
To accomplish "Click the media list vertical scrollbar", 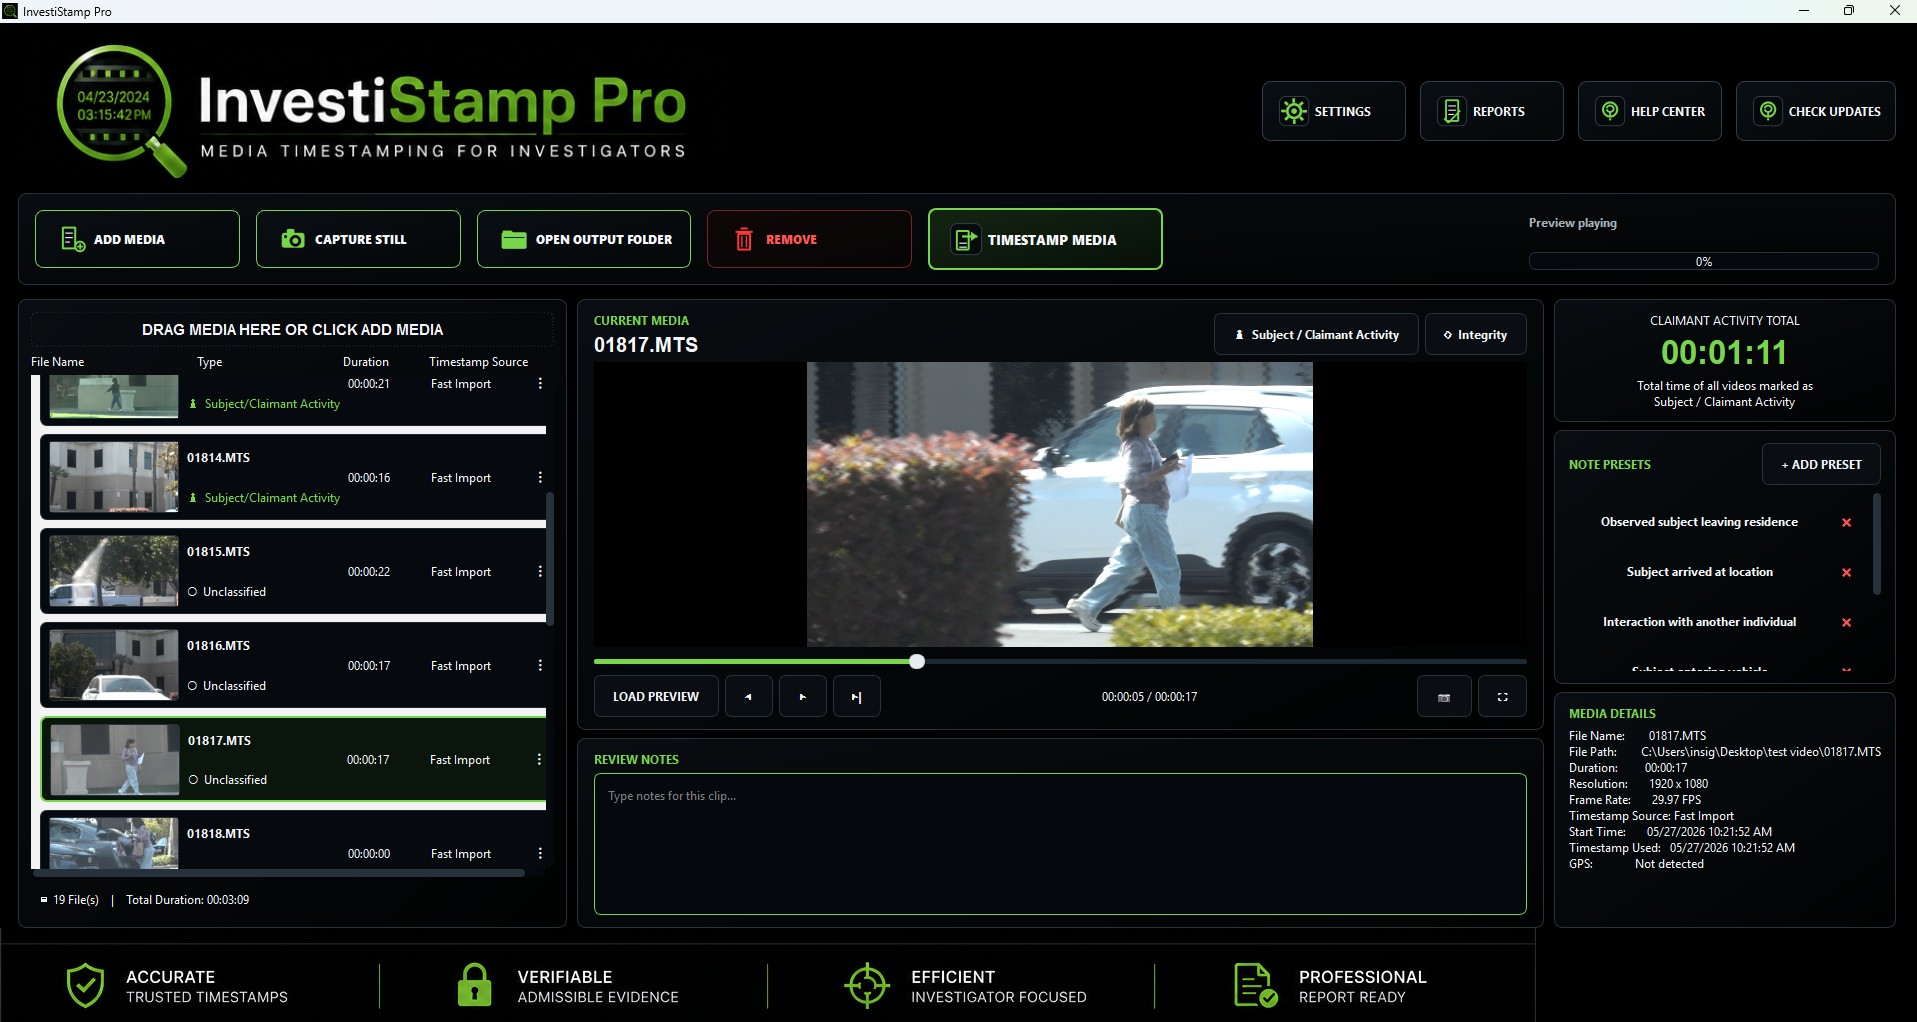I will click(x=550, y=558).
